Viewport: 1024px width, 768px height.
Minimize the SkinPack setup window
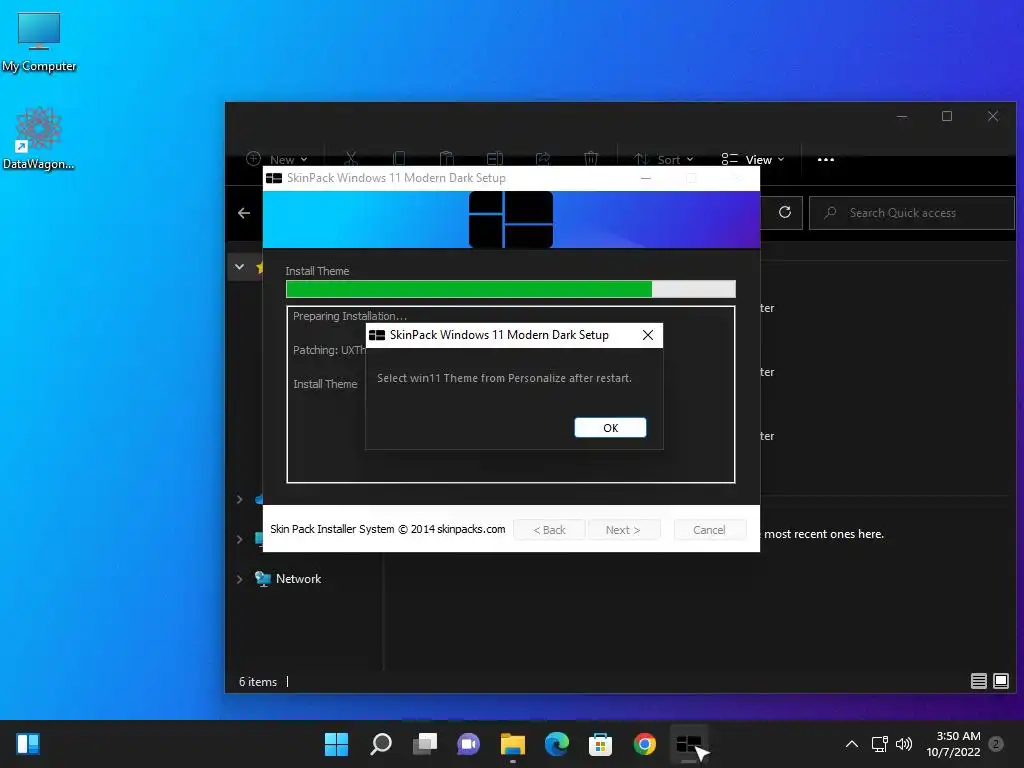(645, 178)
